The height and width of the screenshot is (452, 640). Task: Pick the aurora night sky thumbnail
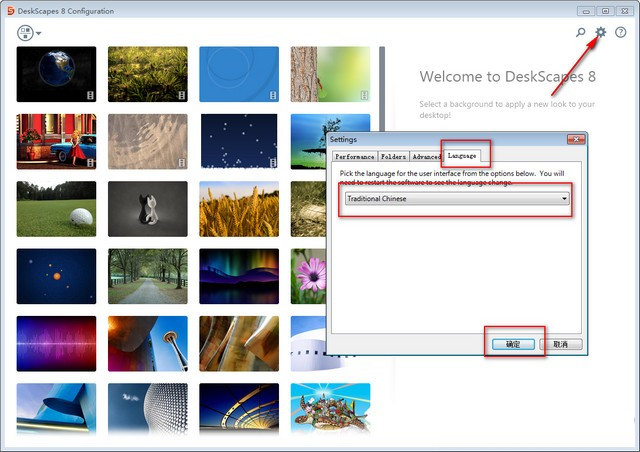[239, 275]
